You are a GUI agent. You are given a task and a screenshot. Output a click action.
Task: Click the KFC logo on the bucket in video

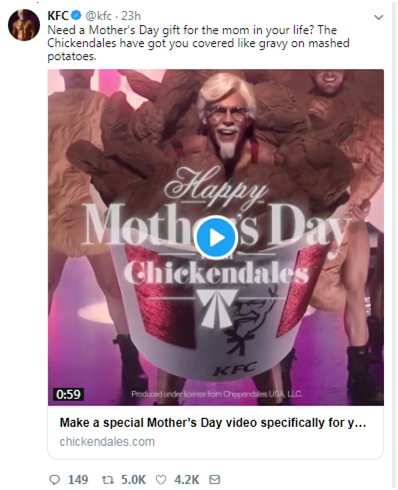[236, 368]
